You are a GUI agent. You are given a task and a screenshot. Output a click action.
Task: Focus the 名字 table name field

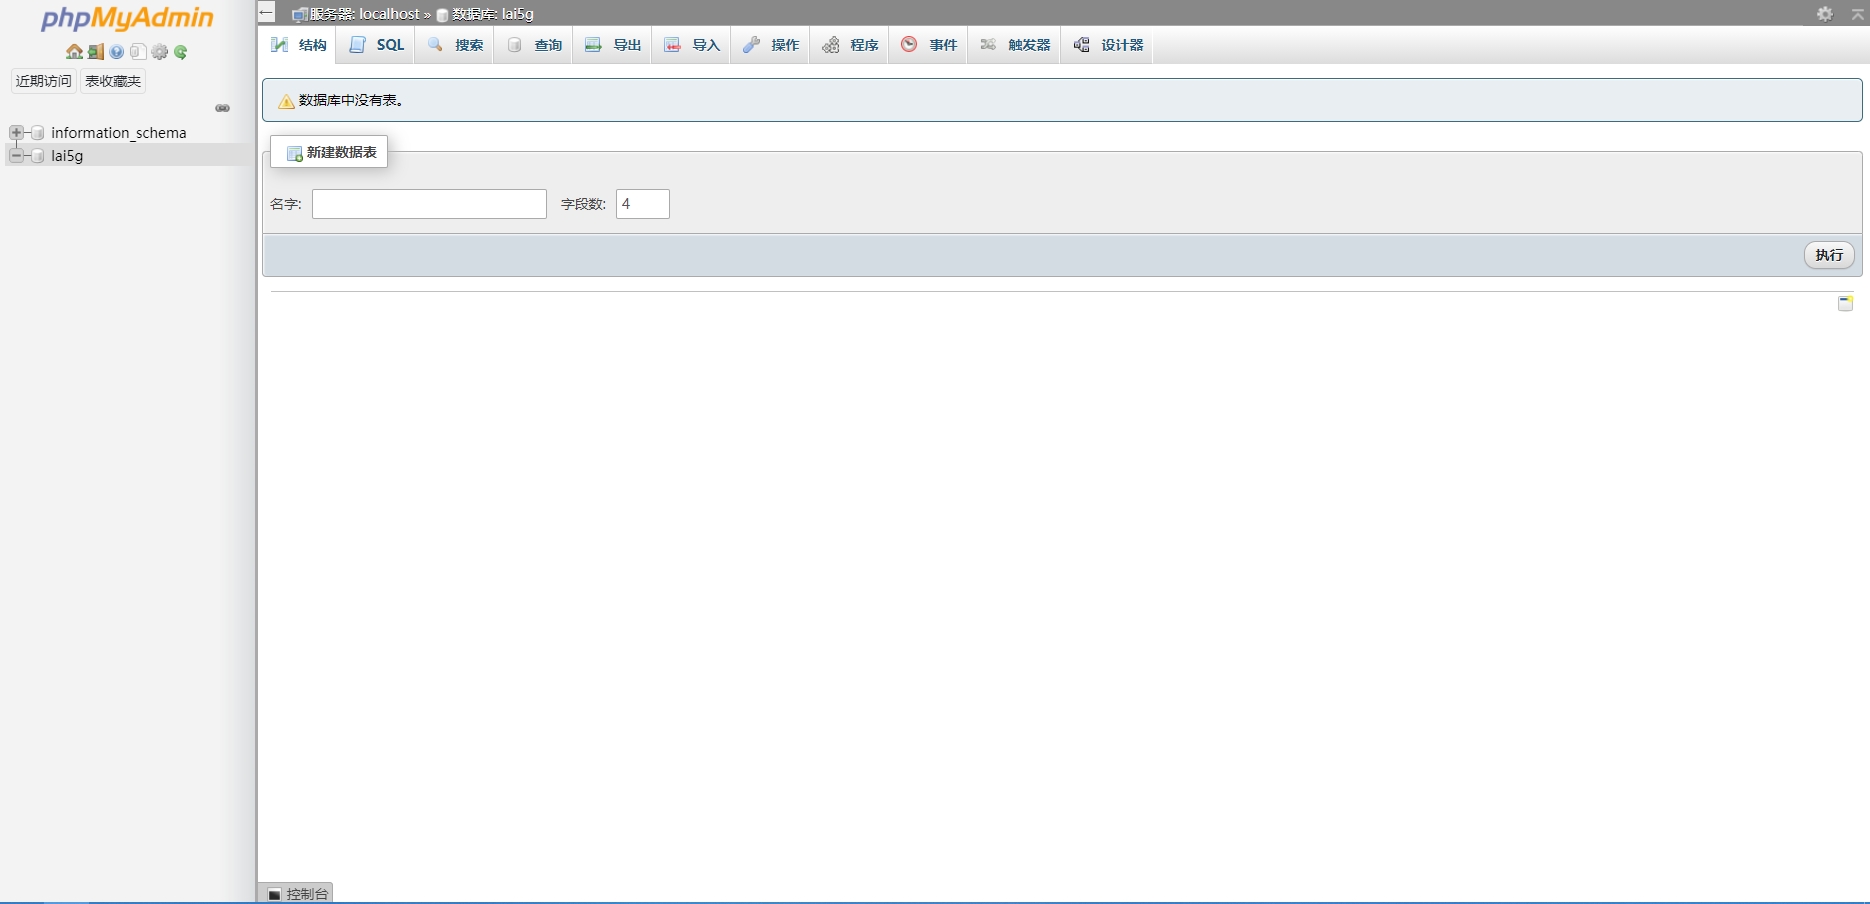[x=429, y=204]
